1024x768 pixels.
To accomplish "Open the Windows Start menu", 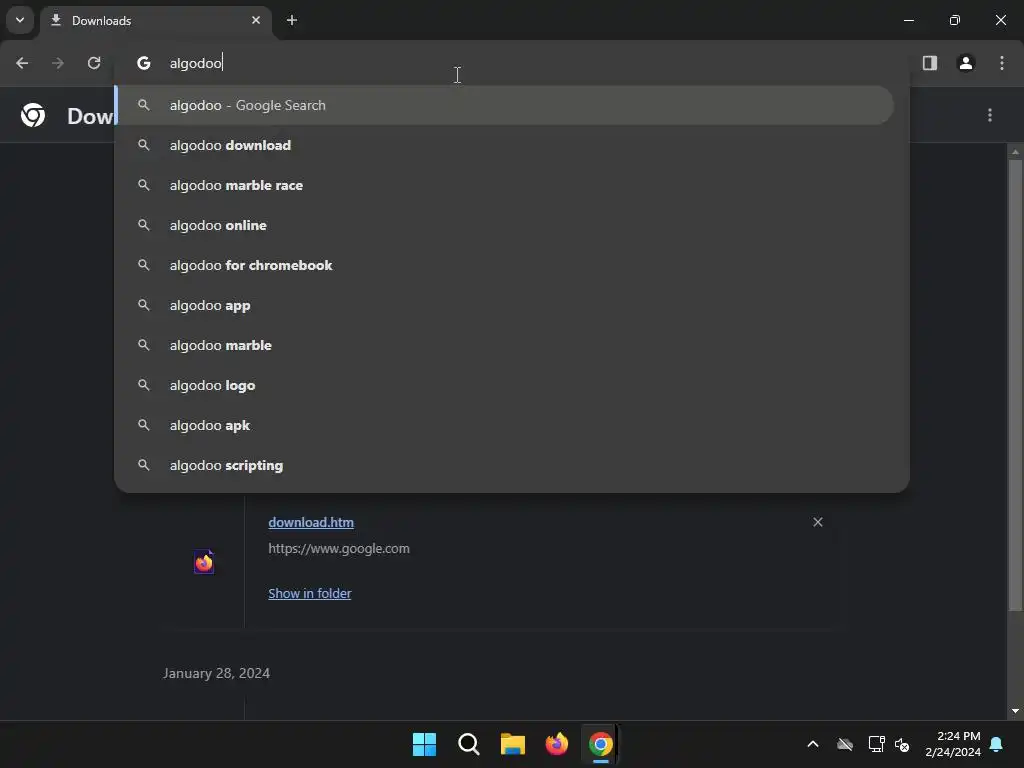I will 424,744.
